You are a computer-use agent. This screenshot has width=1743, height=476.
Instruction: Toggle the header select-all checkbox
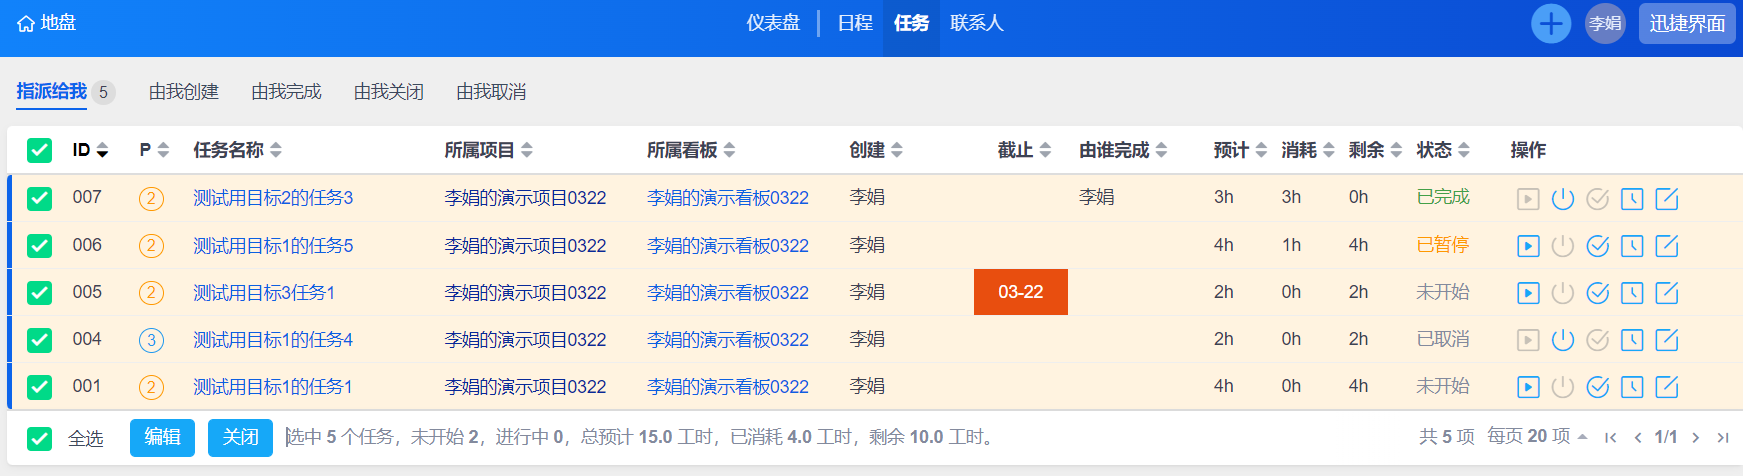click(39, 150)
